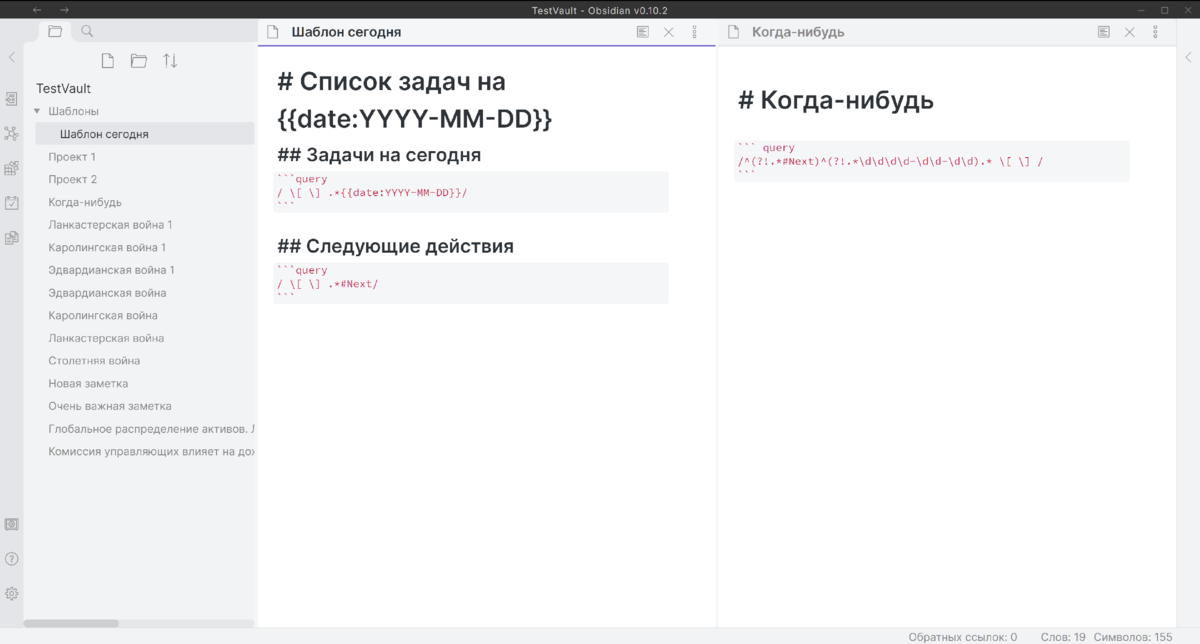Click the TestVault vault name
The image size is (1200, 644).
(63, 89)
